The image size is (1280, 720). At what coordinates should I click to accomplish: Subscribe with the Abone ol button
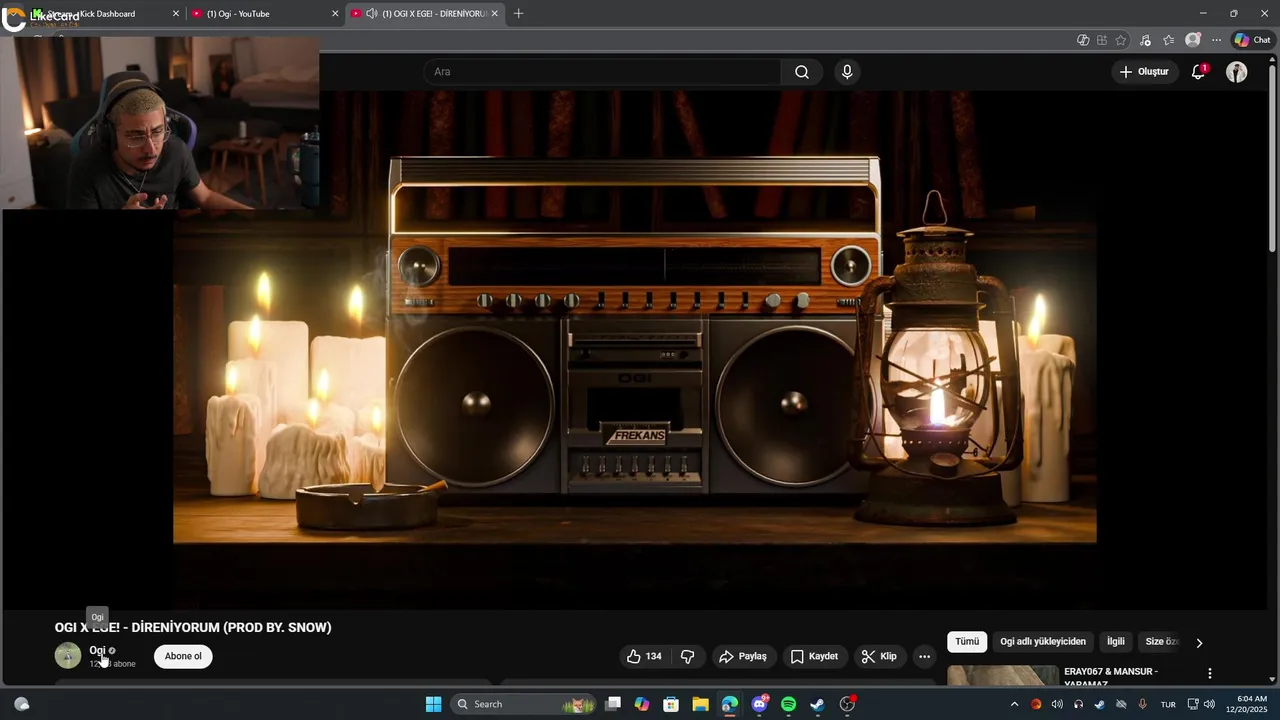pos(183,656)
